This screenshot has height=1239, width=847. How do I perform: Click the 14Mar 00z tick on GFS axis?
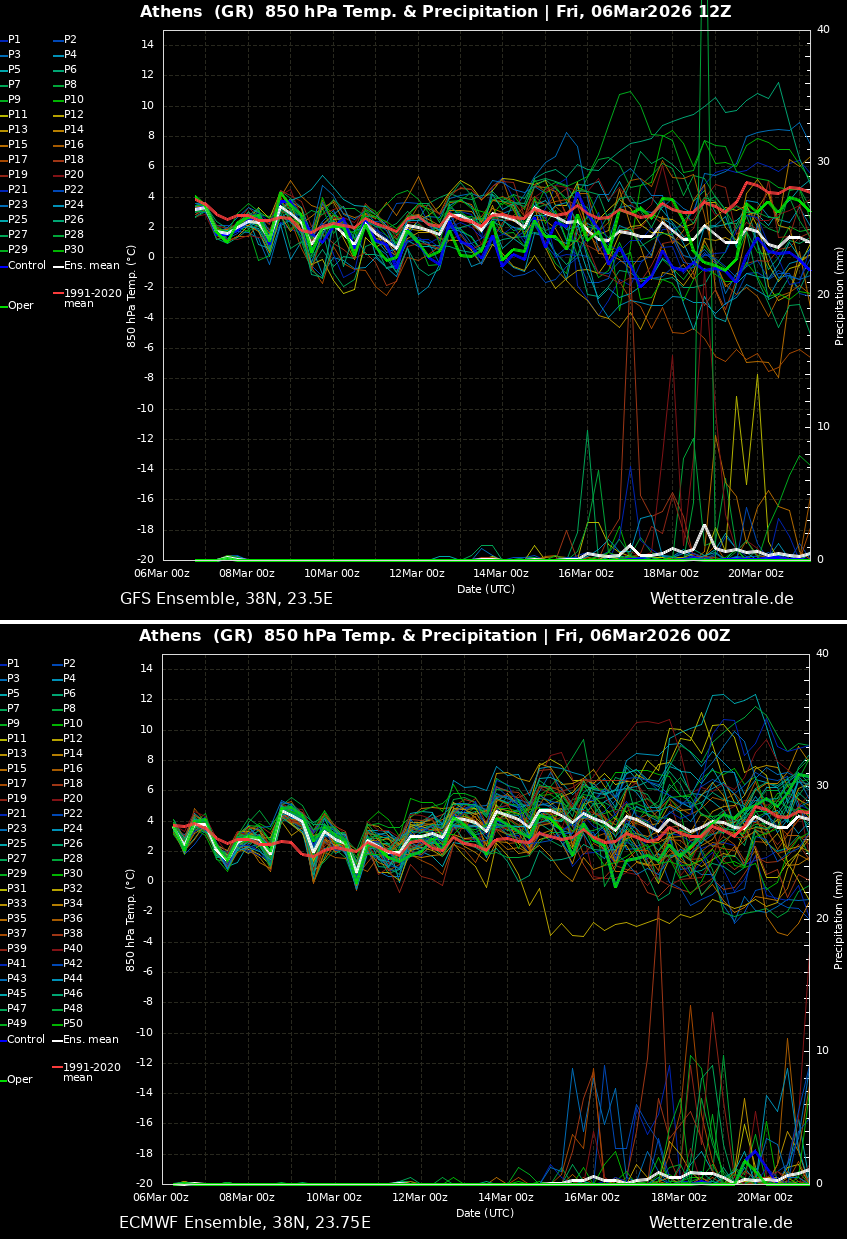501,573
